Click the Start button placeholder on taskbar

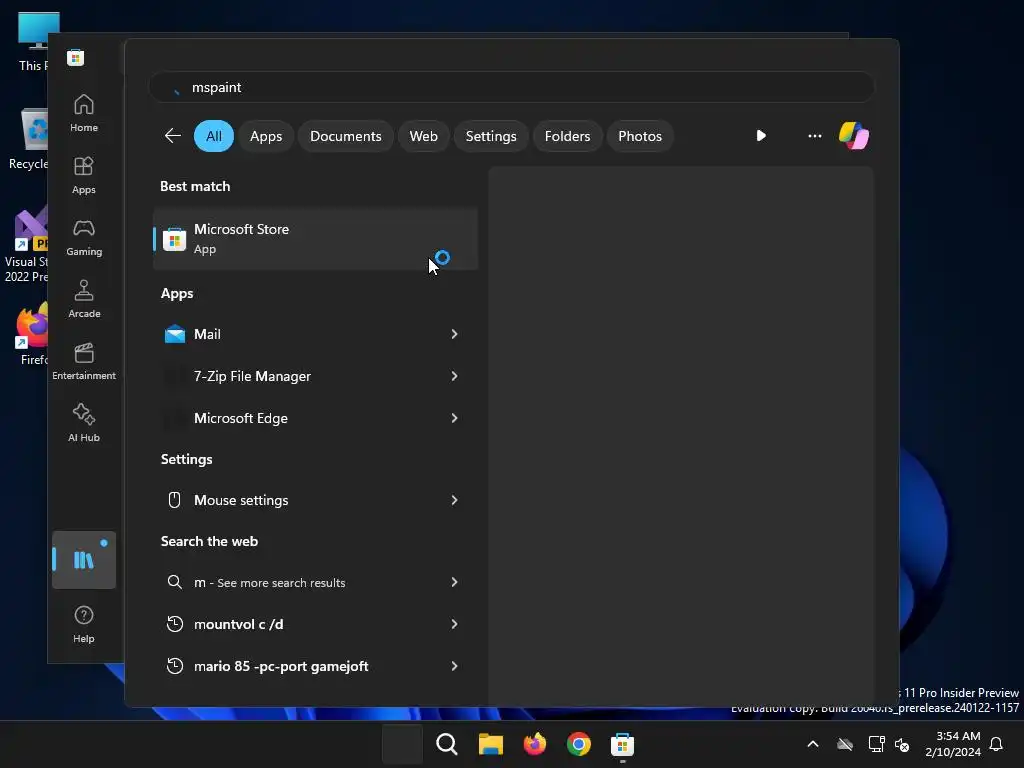pos(402,744)
